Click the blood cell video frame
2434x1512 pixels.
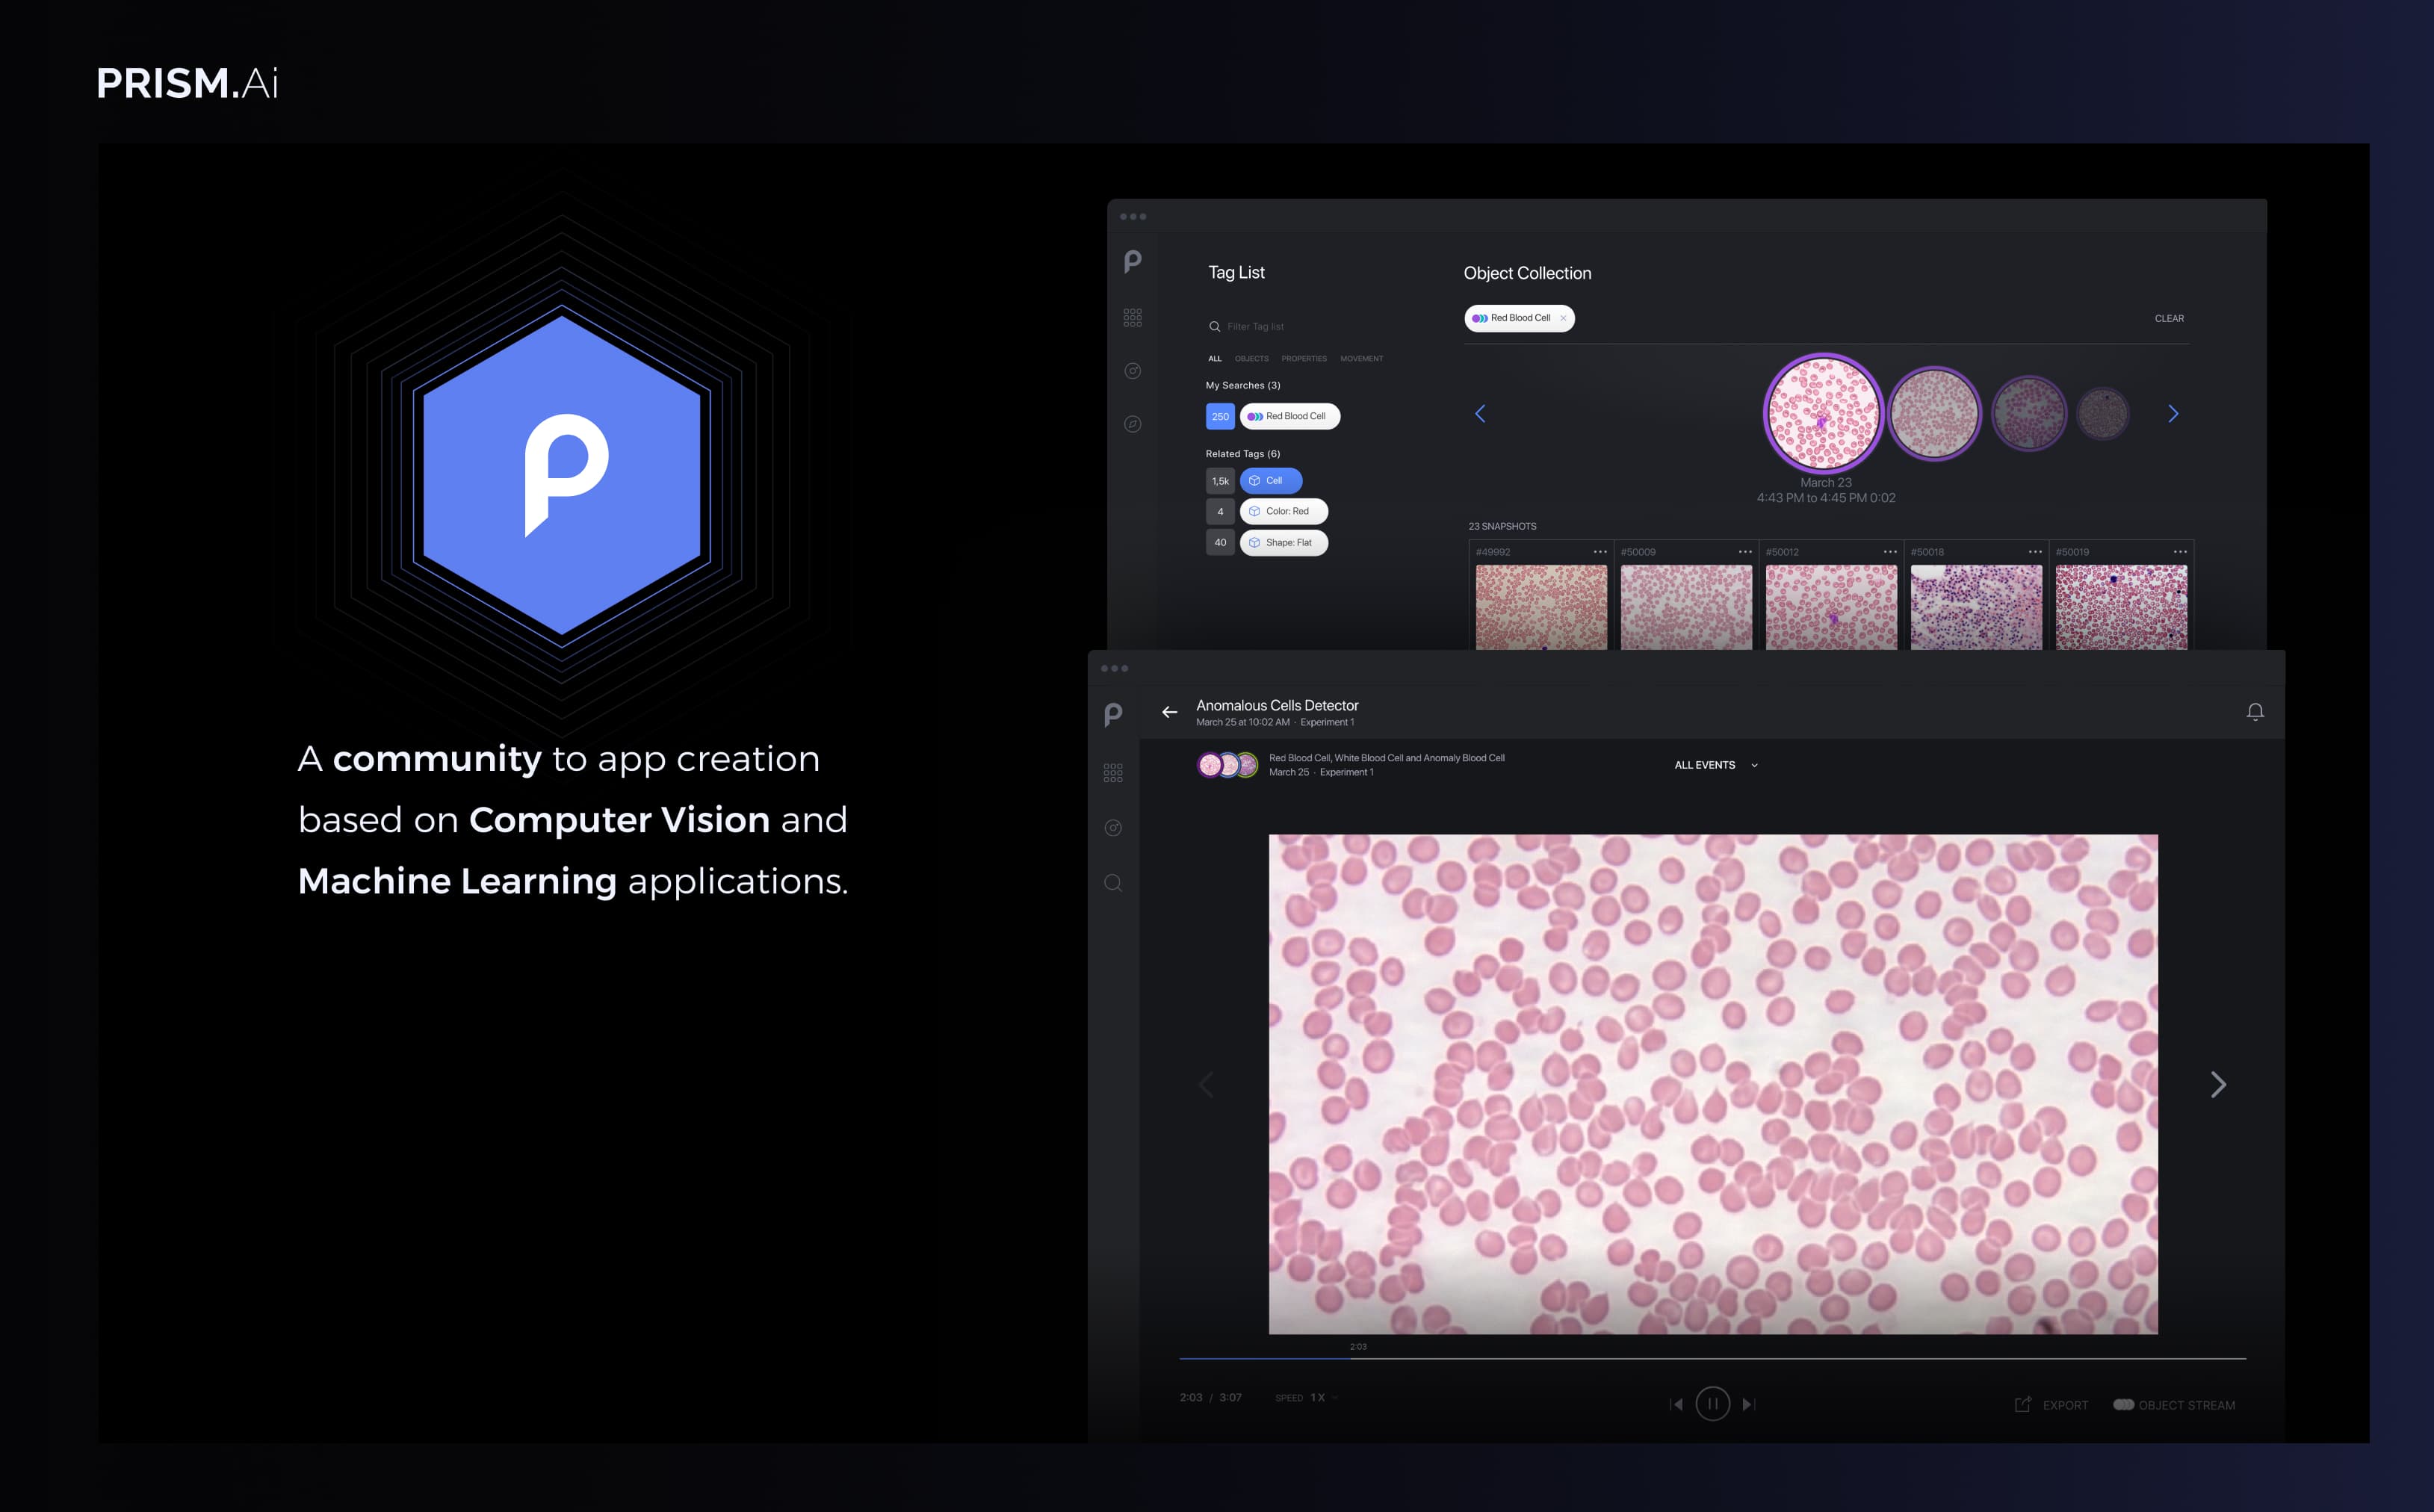click(1713, 1085)
